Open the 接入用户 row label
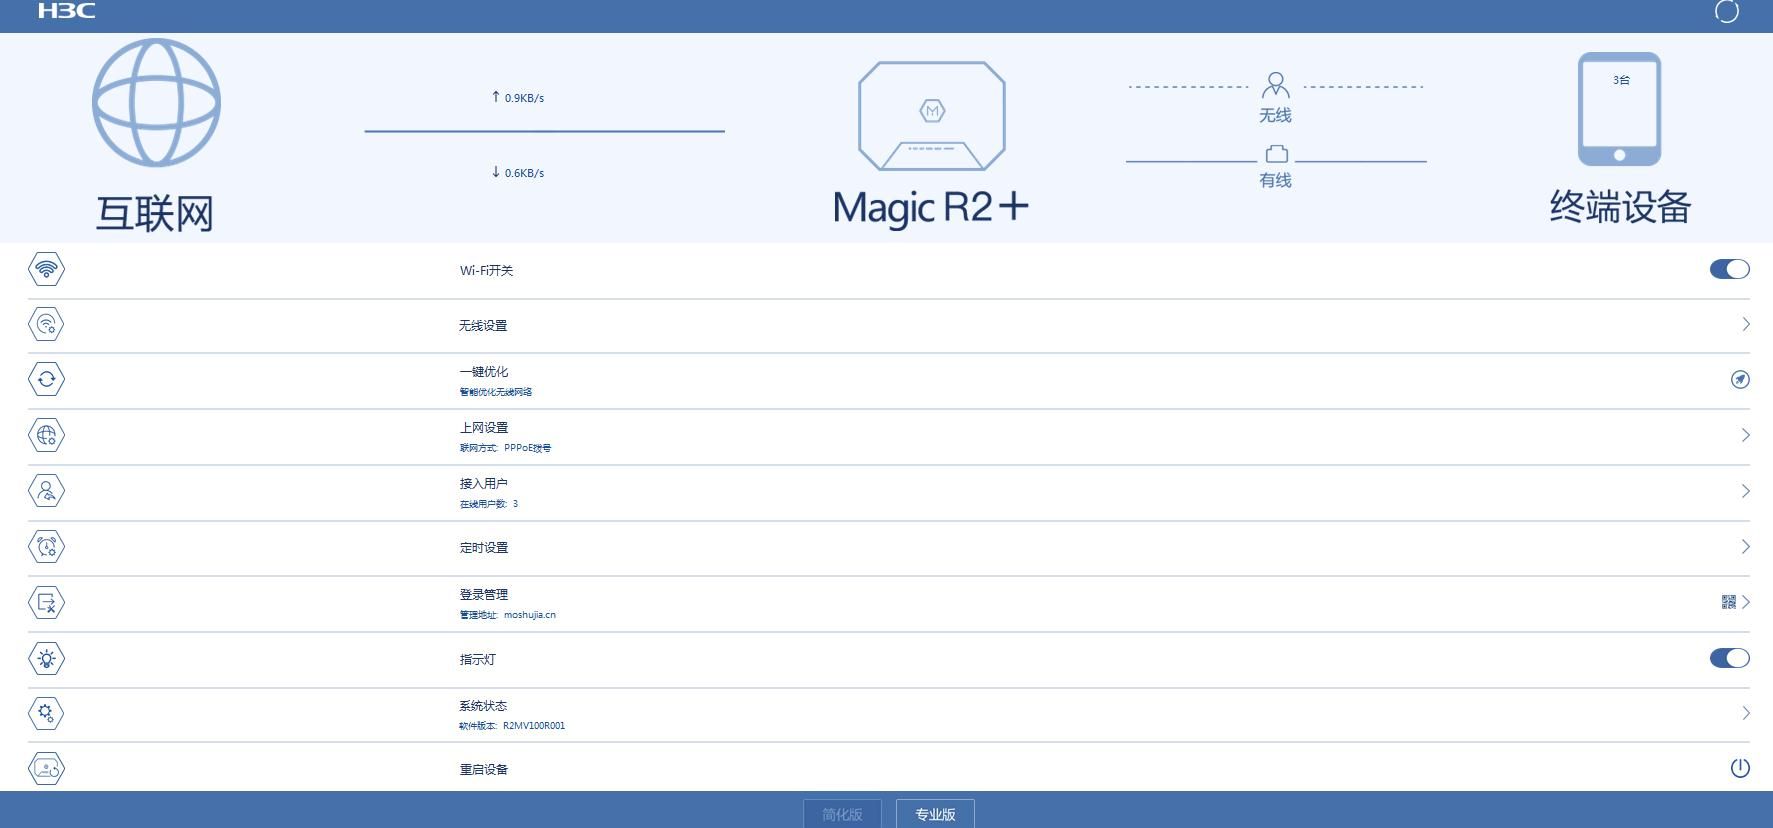Screen dimensions: 1773x828 click(484, 484)
